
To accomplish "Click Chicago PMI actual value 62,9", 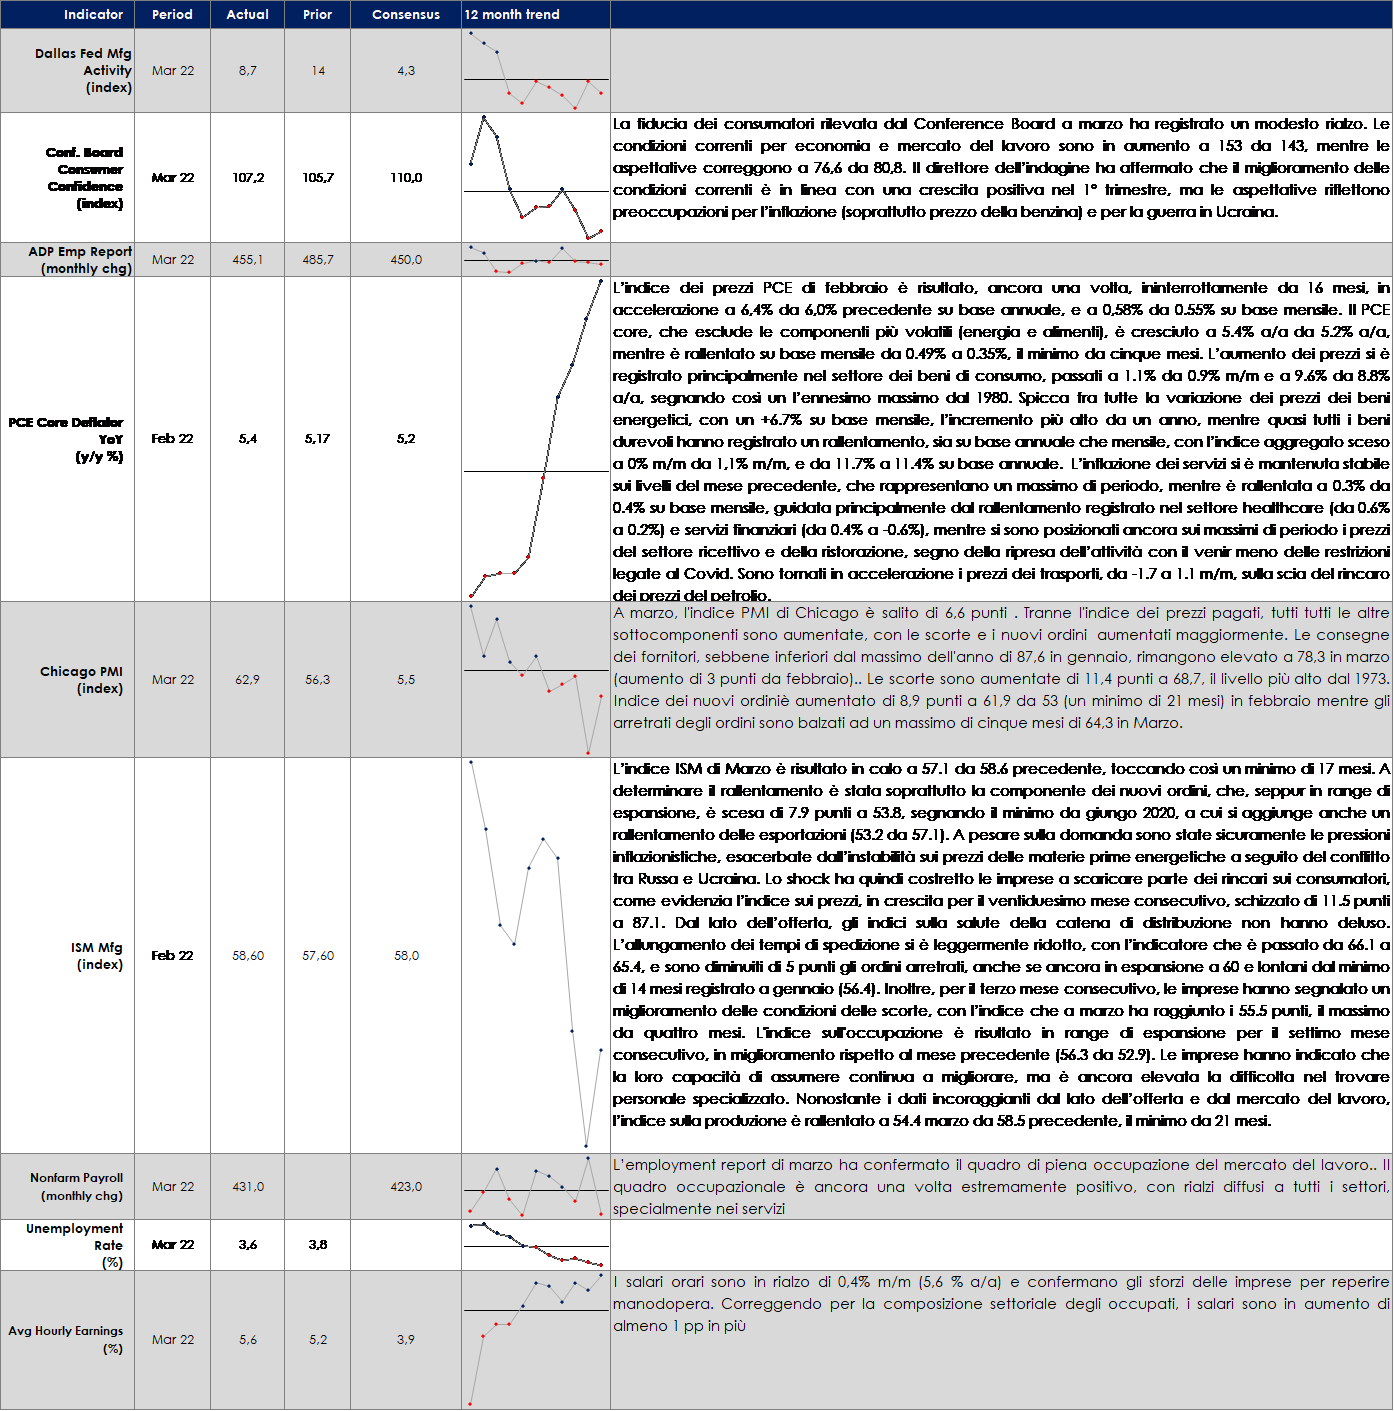I will point(247,680).
